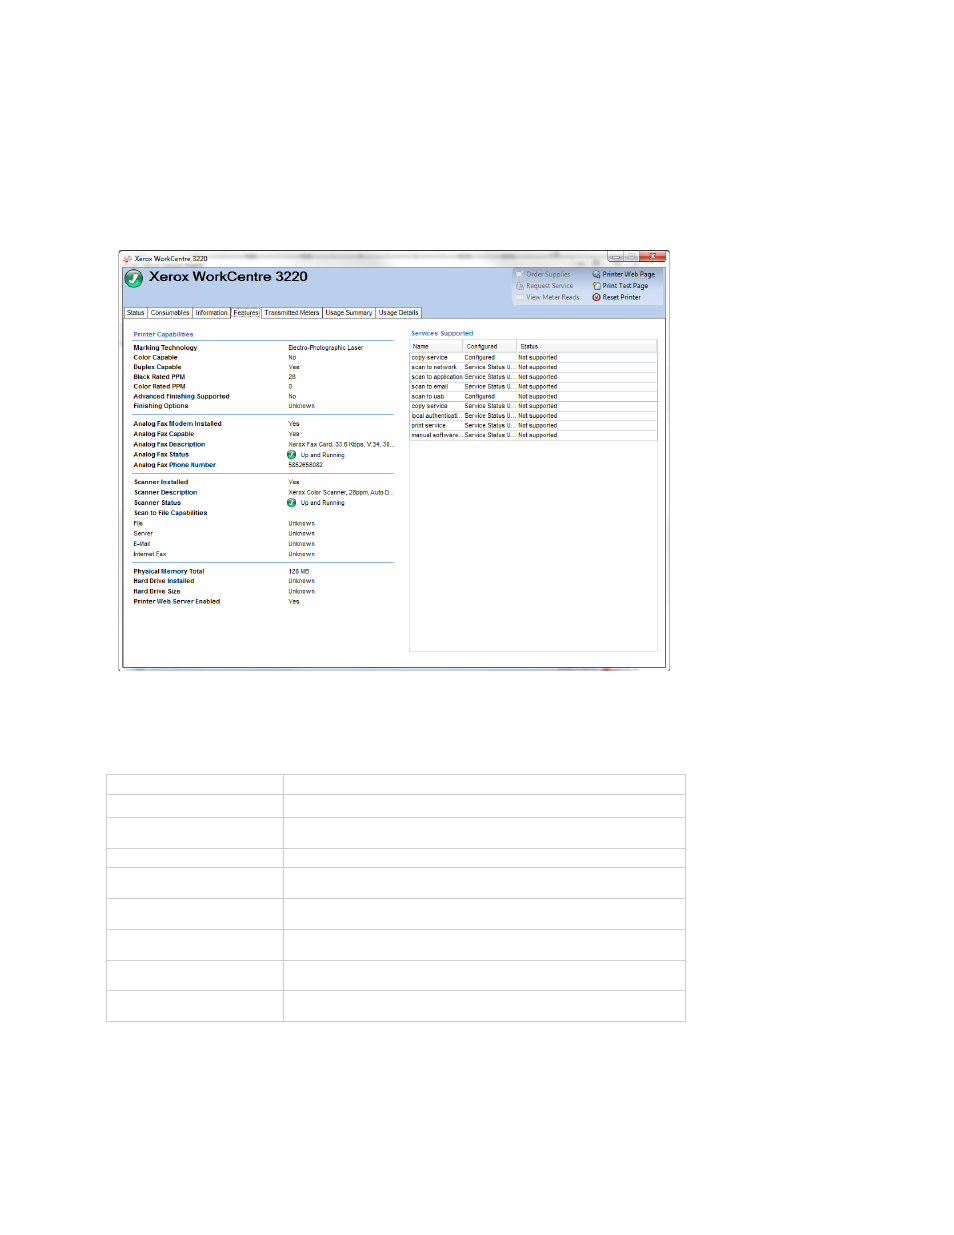Click the Scan to File Capabilities label

(x=171, y=513)
